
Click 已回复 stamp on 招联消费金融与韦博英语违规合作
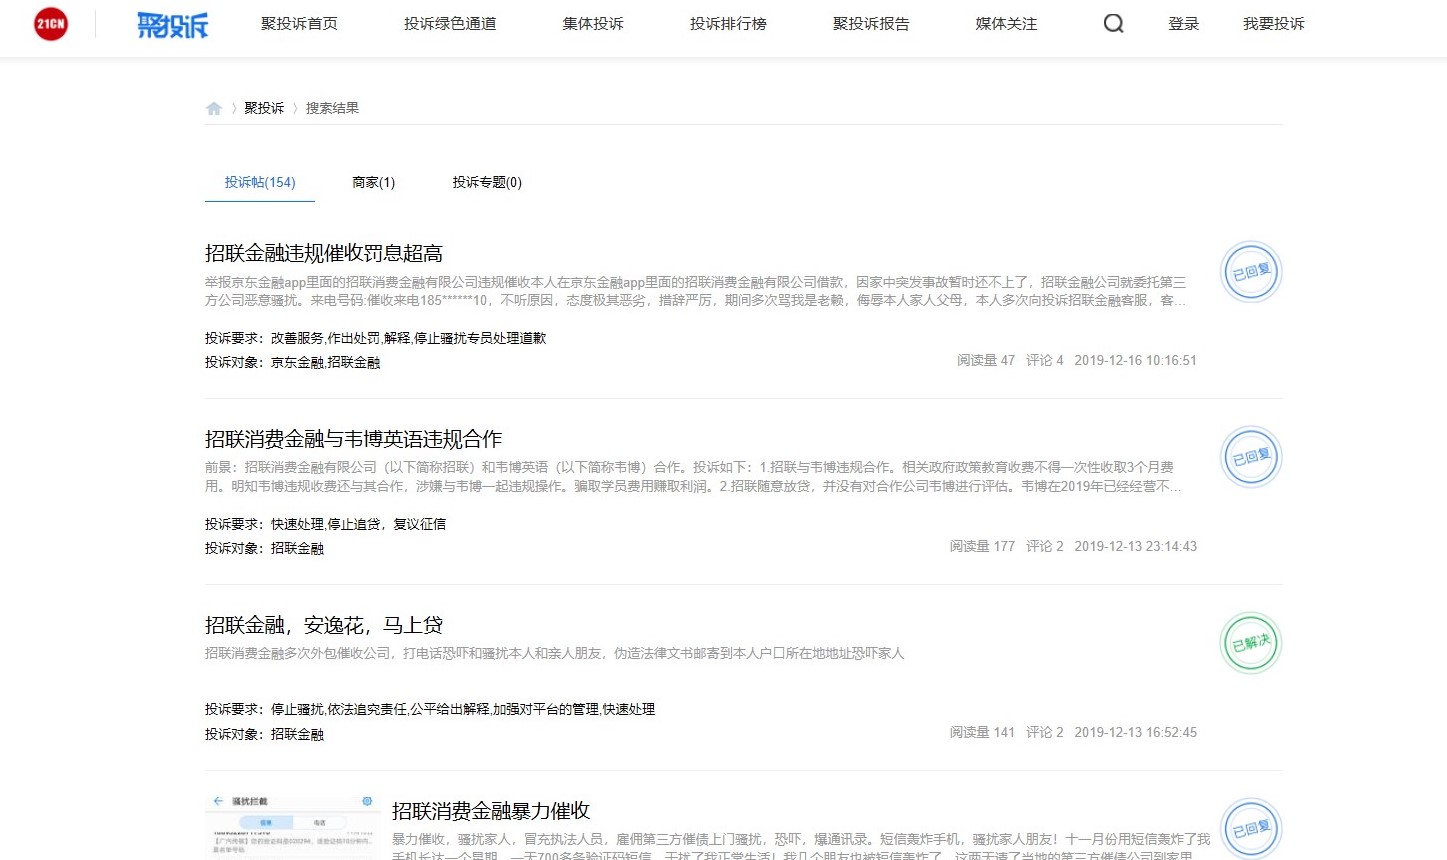point(1251,457)
